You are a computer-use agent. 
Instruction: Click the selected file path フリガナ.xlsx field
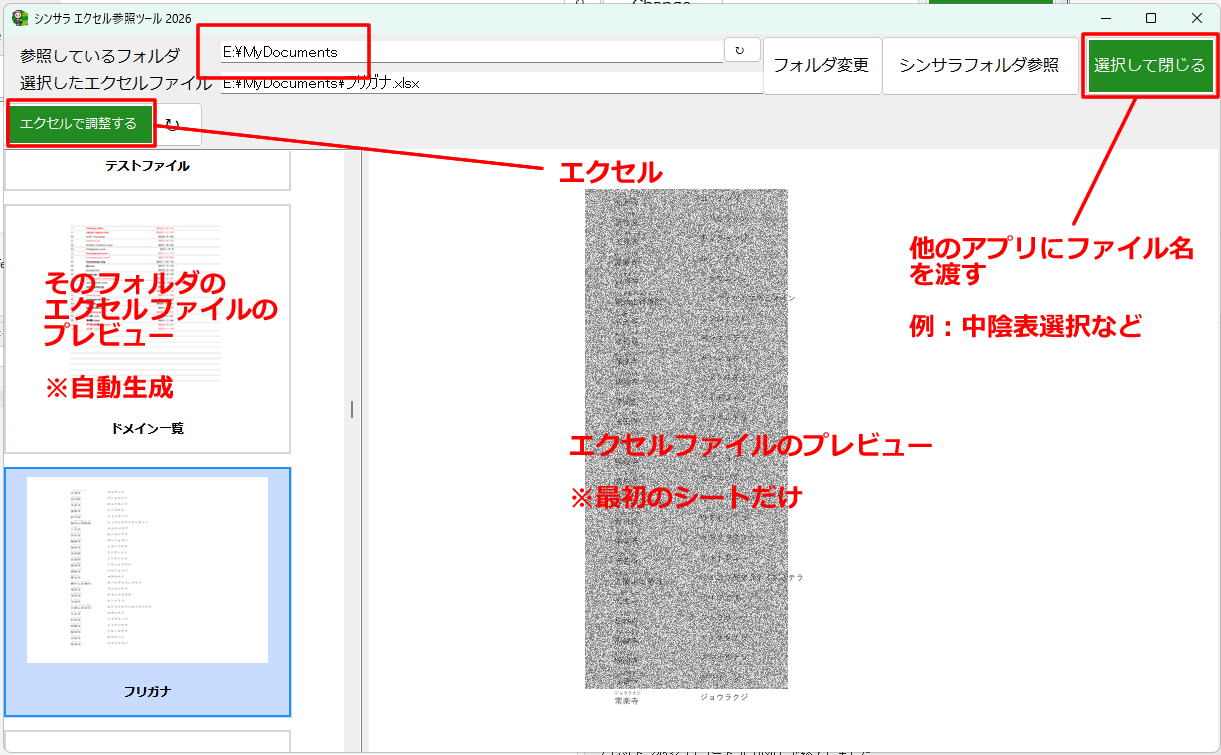(490, 83)
